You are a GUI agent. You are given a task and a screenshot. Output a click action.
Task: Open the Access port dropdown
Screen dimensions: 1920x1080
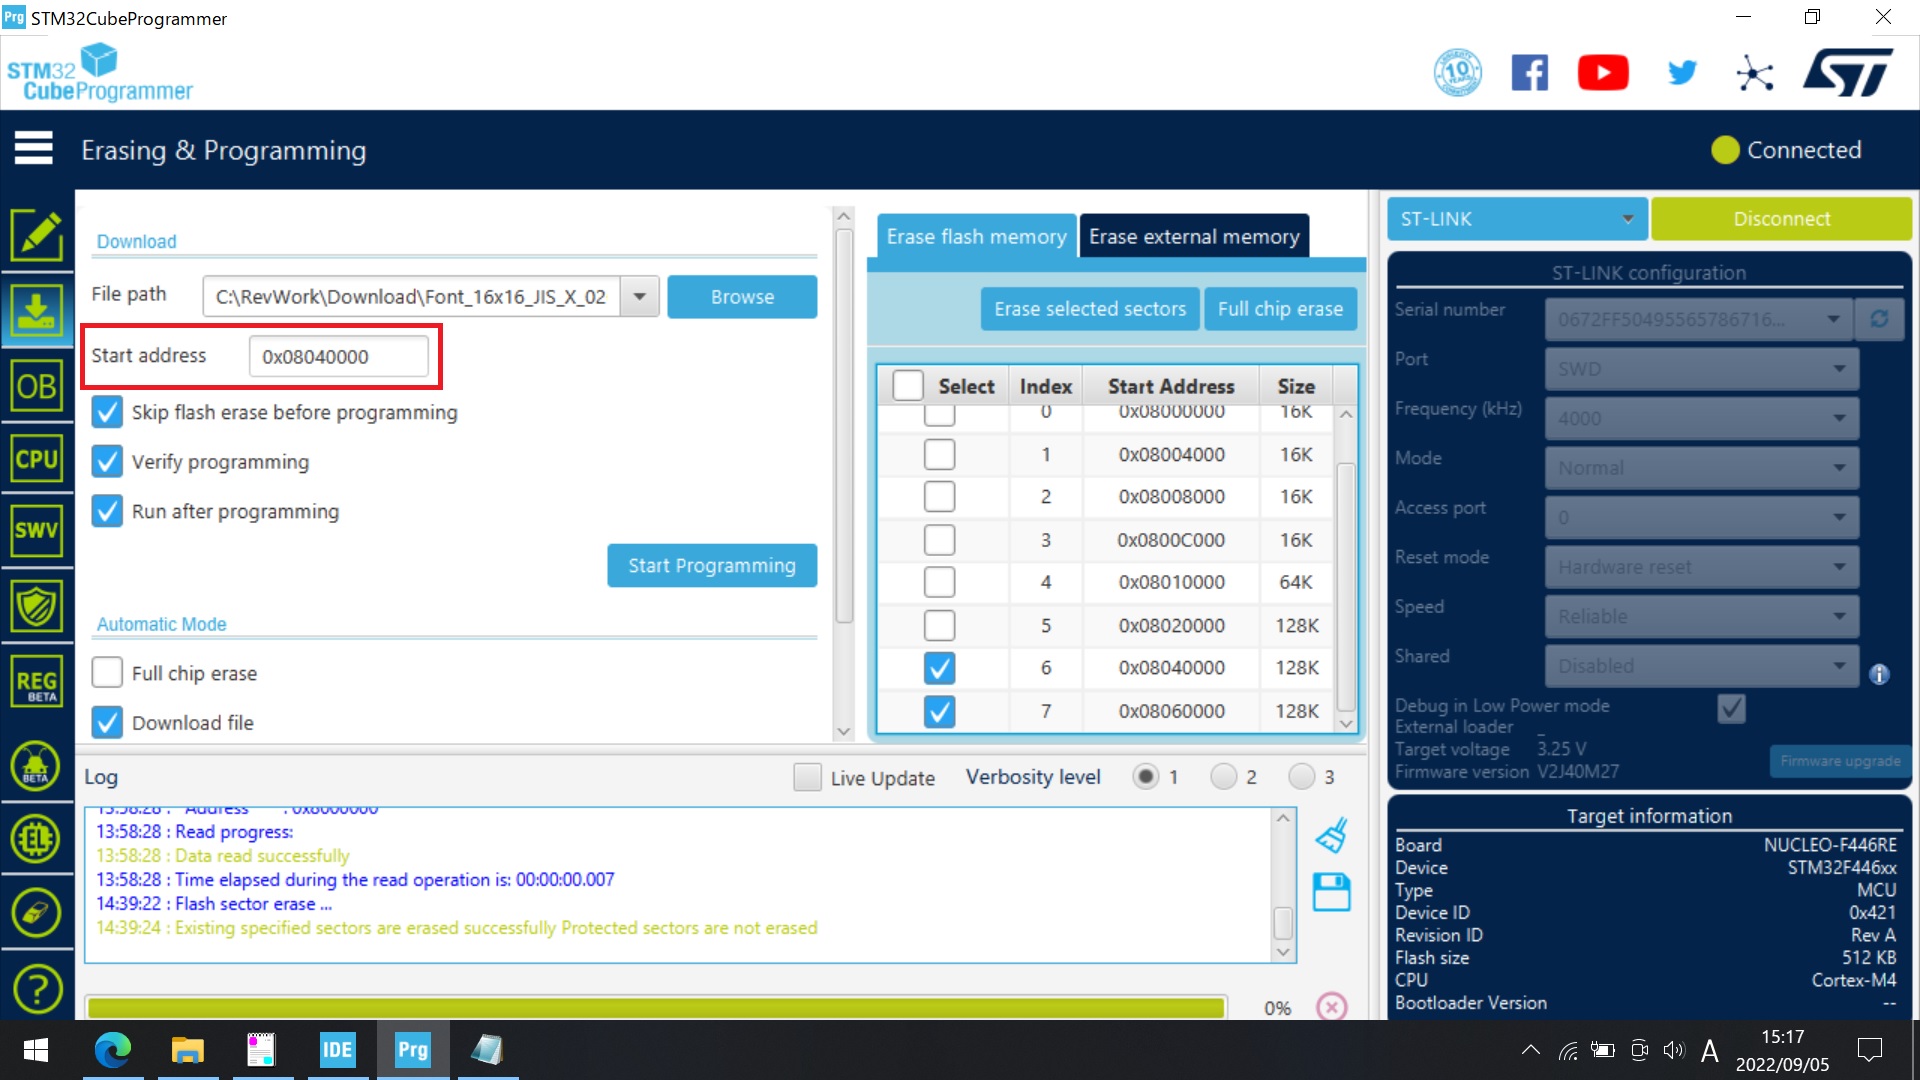click(x=1702, y=517)
